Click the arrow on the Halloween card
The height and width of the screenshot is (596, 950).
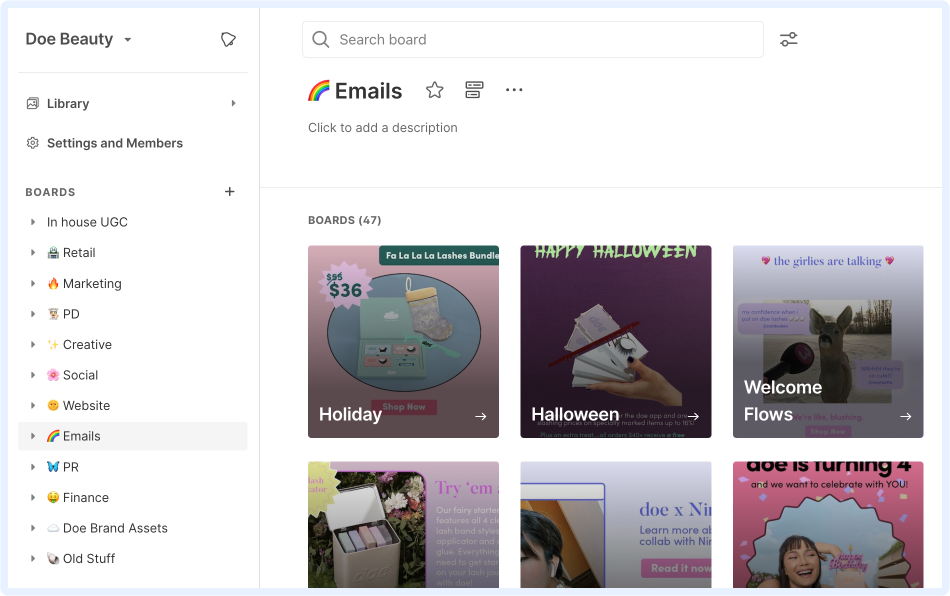tap(694, 416)
